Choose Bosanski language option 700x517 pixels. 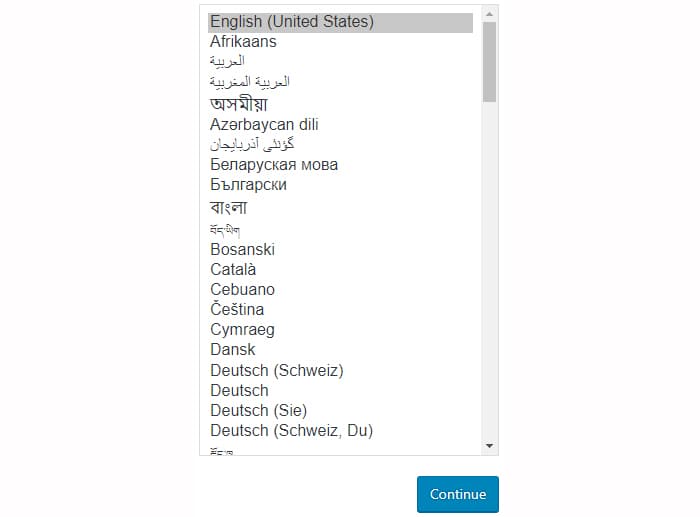click(340, 250)
